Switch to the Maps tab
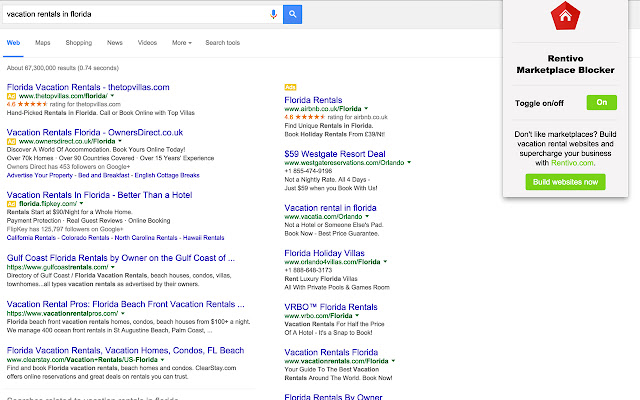This screenshot has width=640, height=400. tap(43, 43)
